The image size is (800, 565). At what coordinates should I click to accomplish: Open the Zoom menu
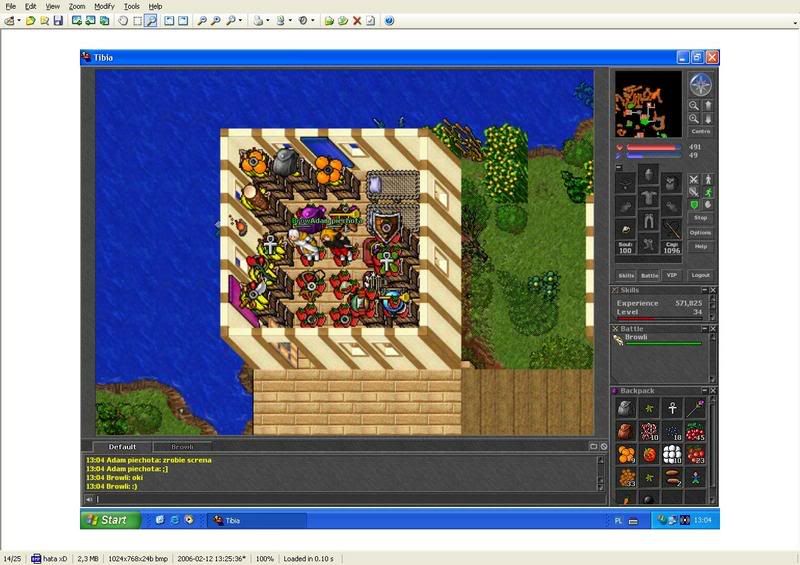(x=77, y=7)
